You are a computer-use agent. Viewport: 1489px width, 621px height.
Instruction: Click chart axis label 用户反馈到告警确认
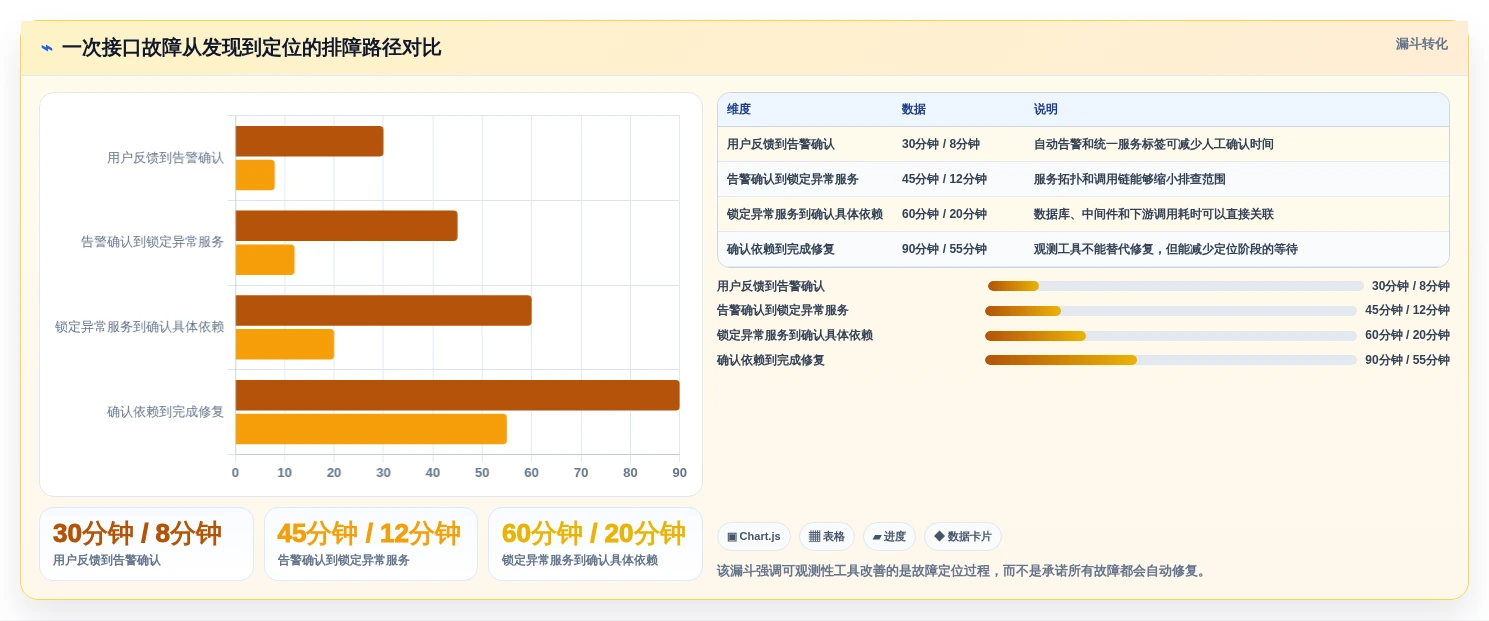[166, 158]
